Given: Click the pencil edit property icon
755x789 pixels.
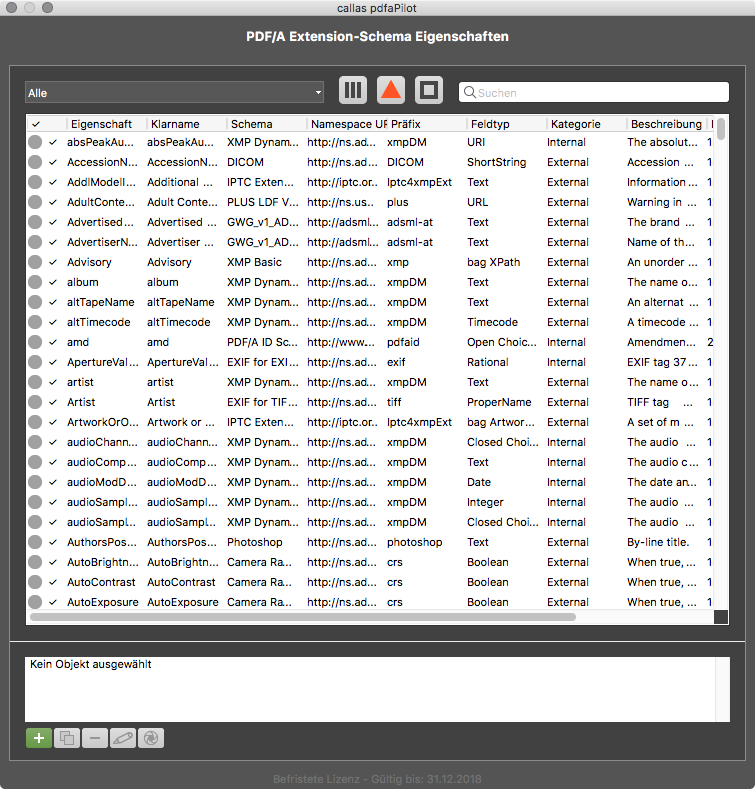Looking at the screenshot, I should click(123, 738).
